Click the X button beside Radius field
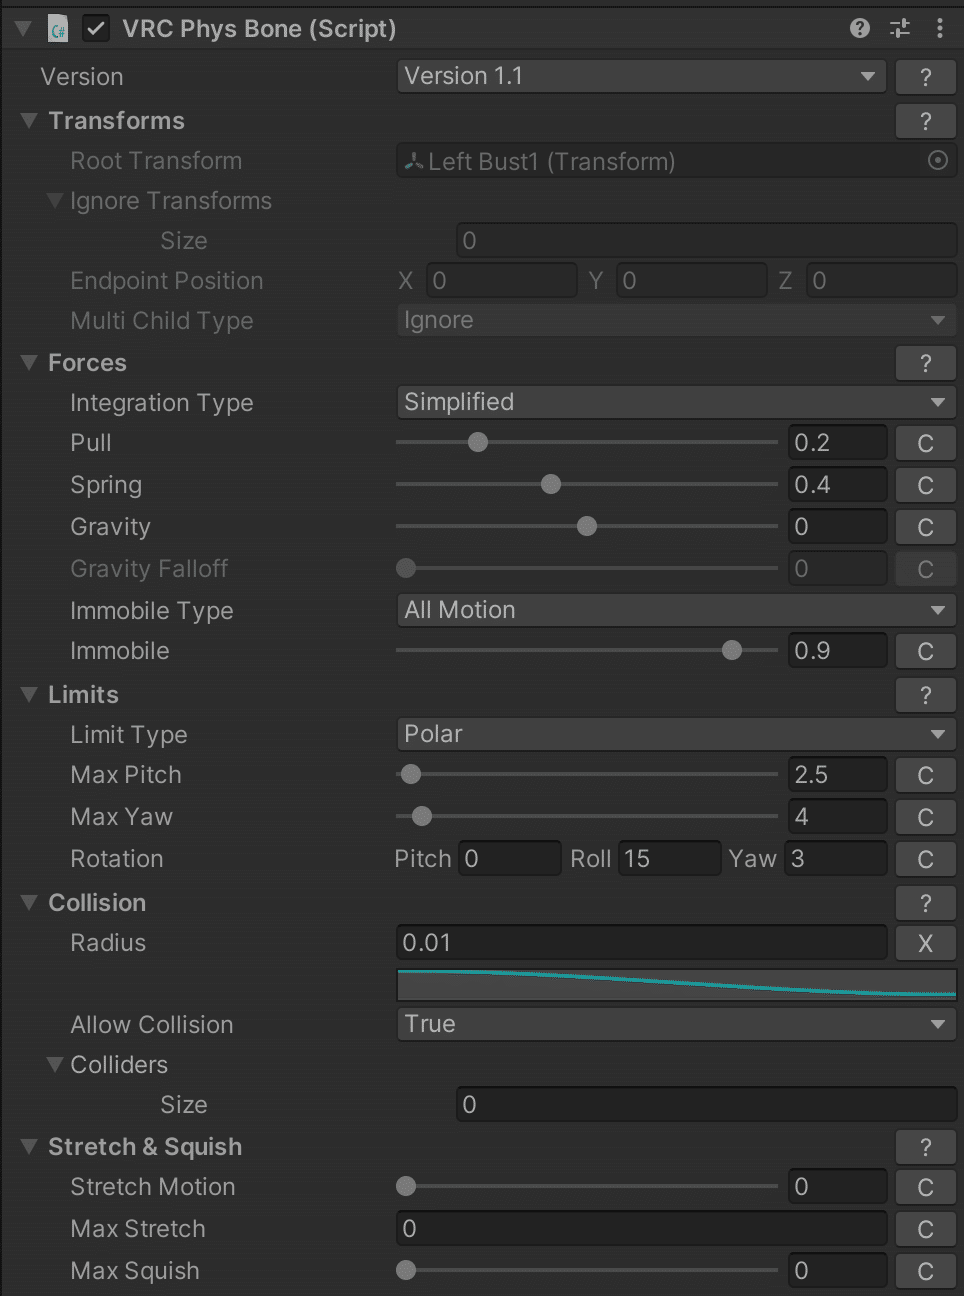Screen dimensions: 964x1296 (x=925, y=943)
